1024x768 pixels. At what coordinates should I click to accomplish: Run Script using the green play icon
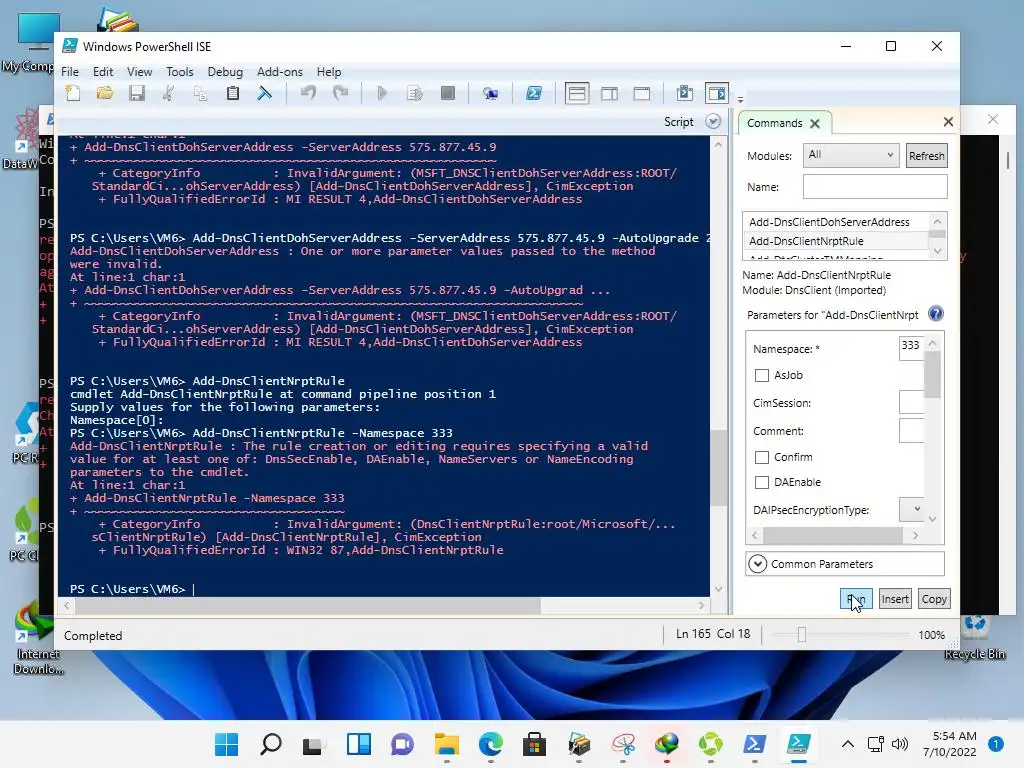(x=383, y=93)
